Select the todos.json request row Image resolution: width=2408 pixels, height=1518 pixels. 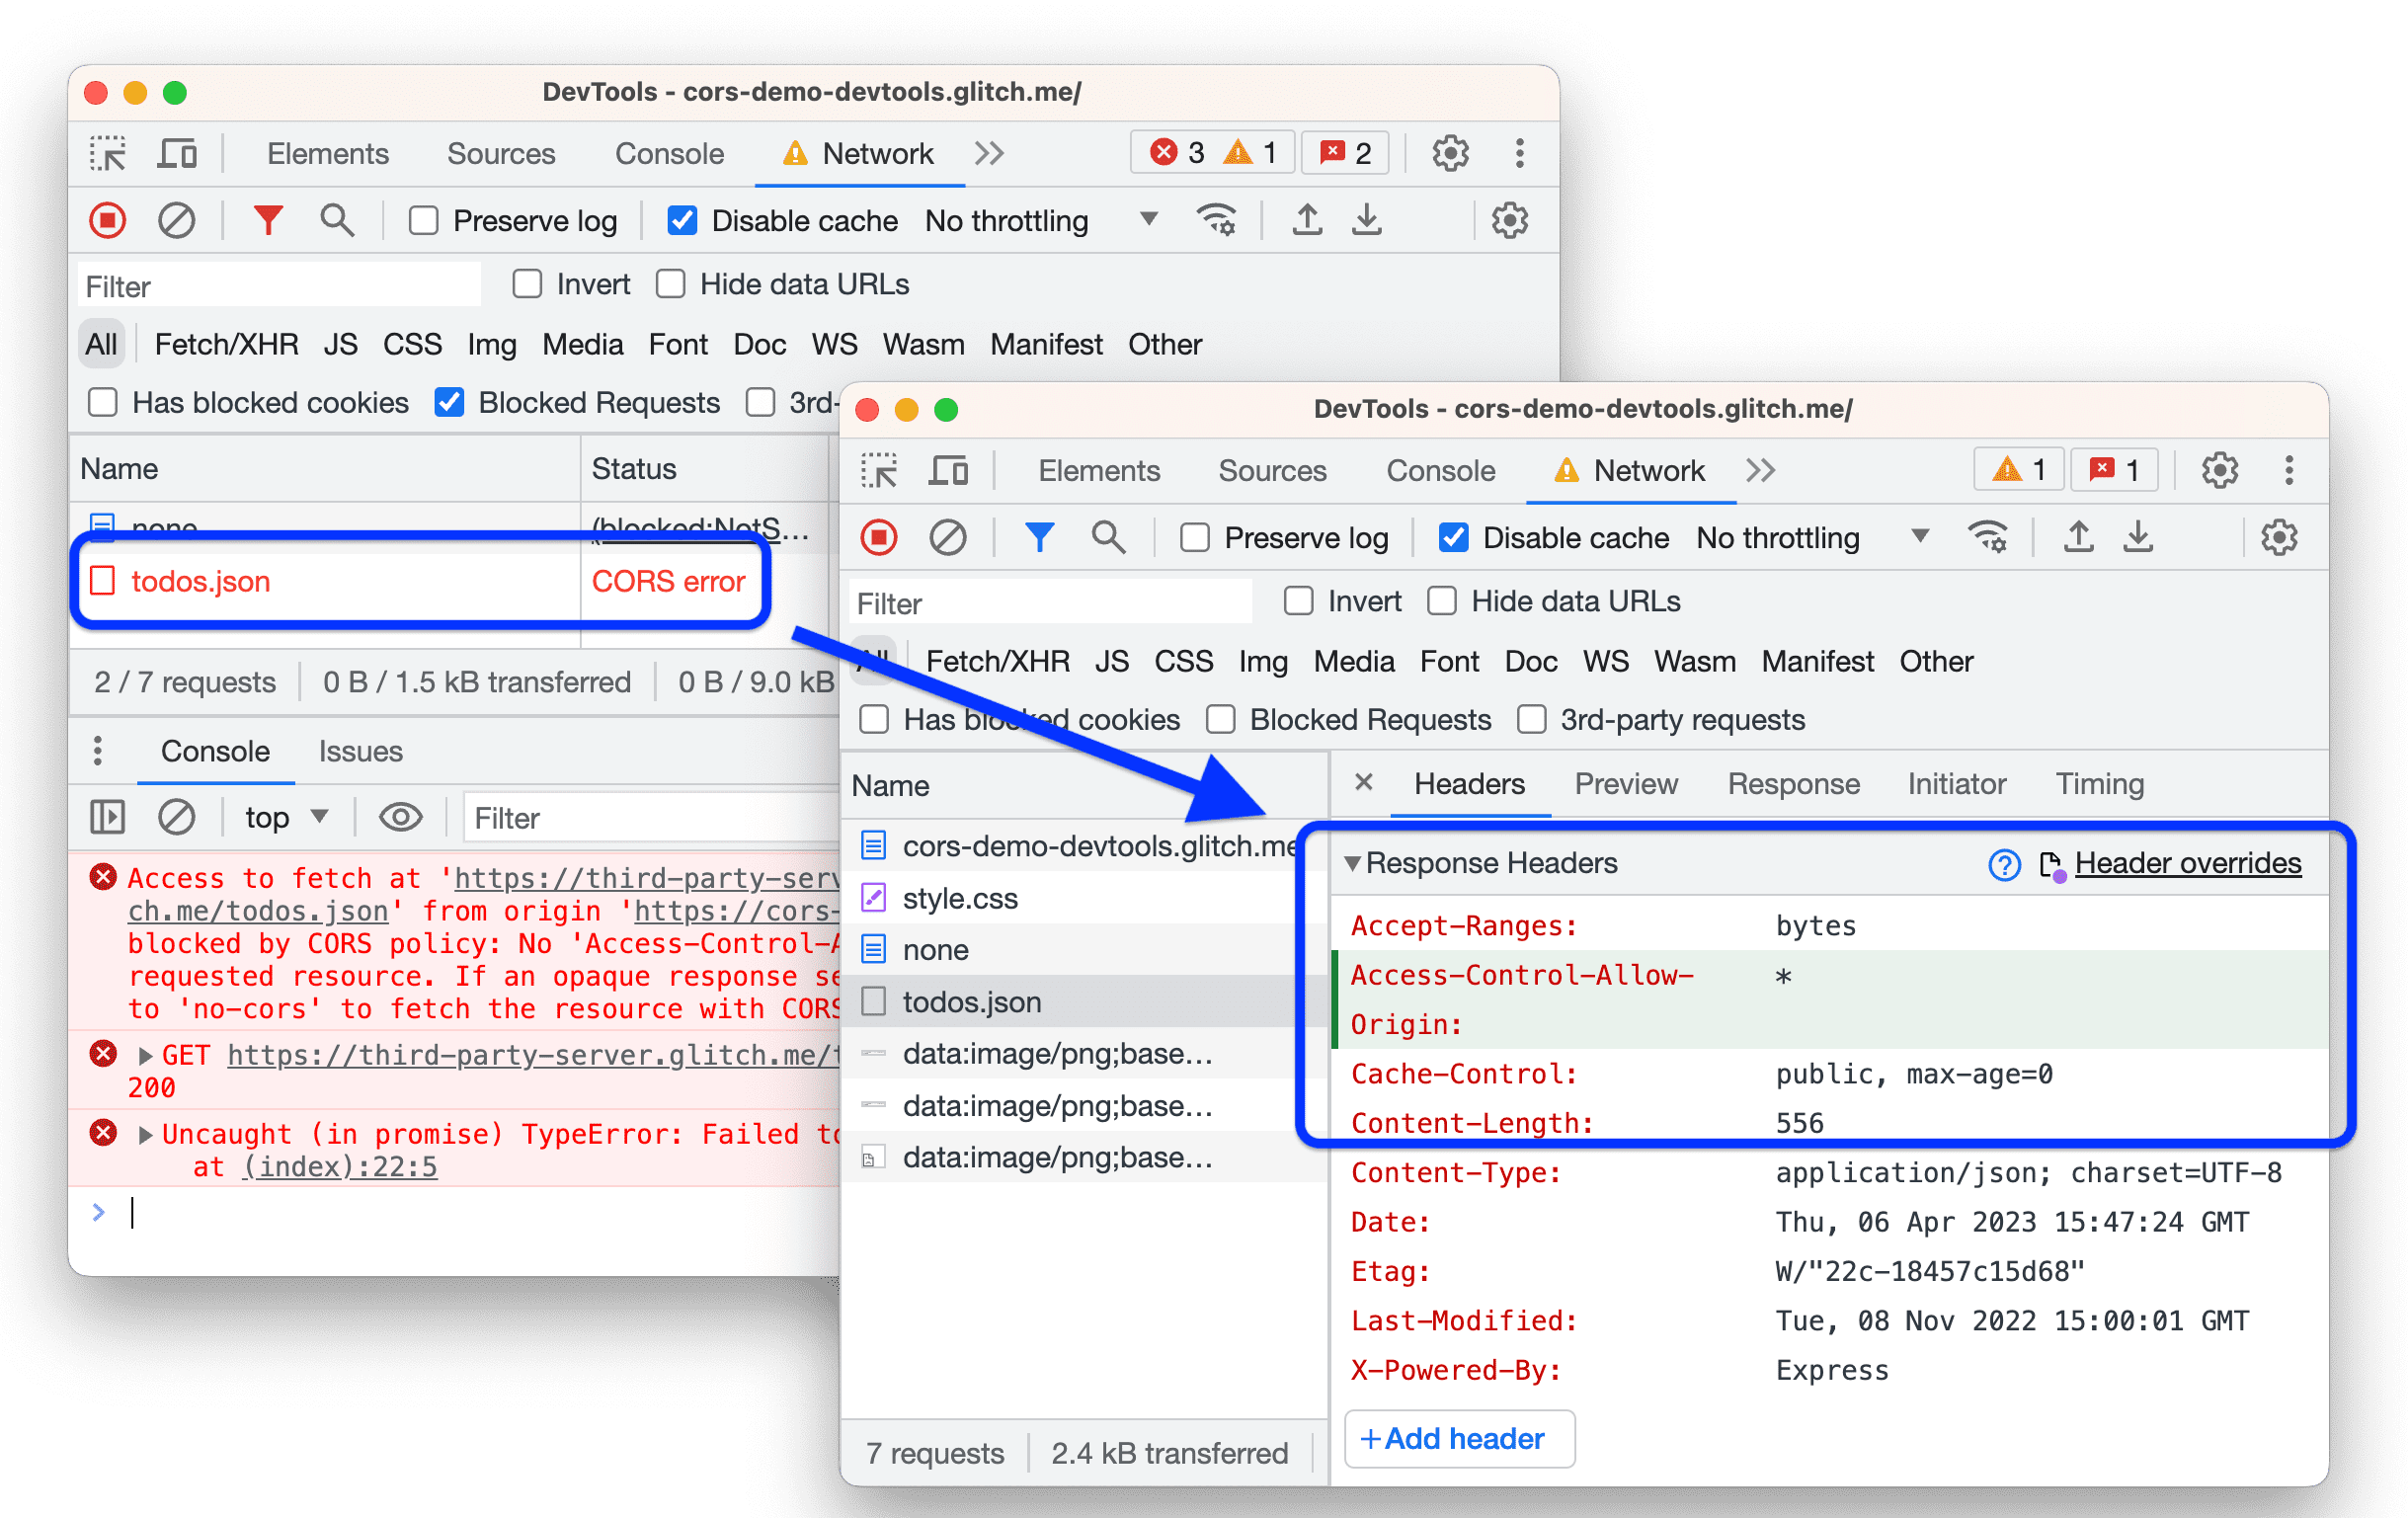pyautogui.click(x=972, y=1000)
